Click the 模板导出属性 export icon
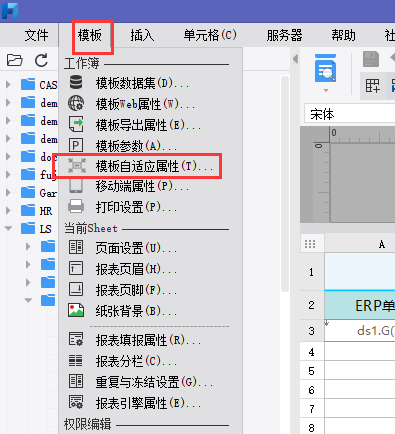 click(x=76, y=124)
